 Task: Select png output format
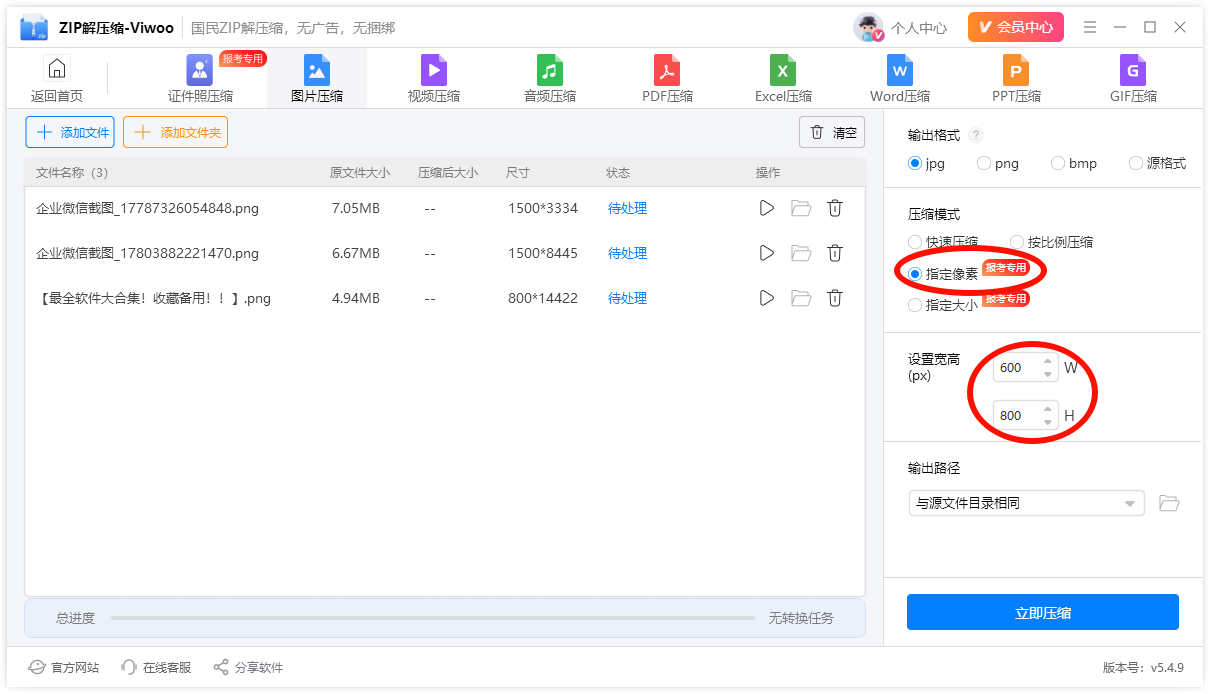click(998, 163)
